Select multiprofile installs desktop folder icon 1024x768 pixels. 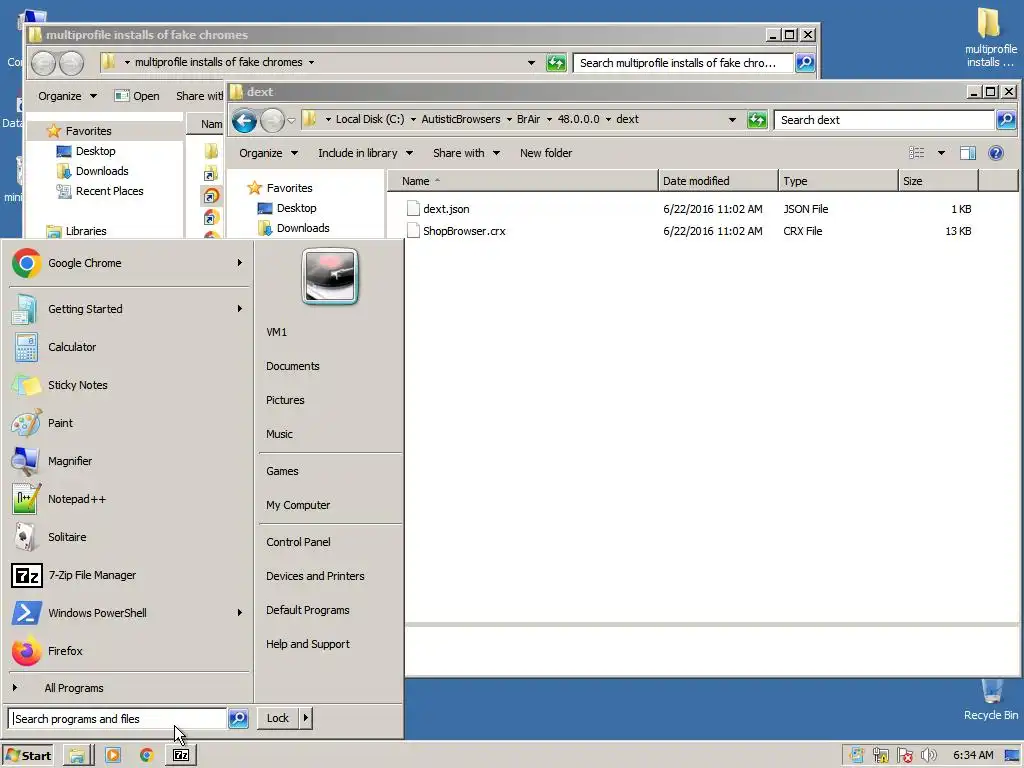coord(991,37)
